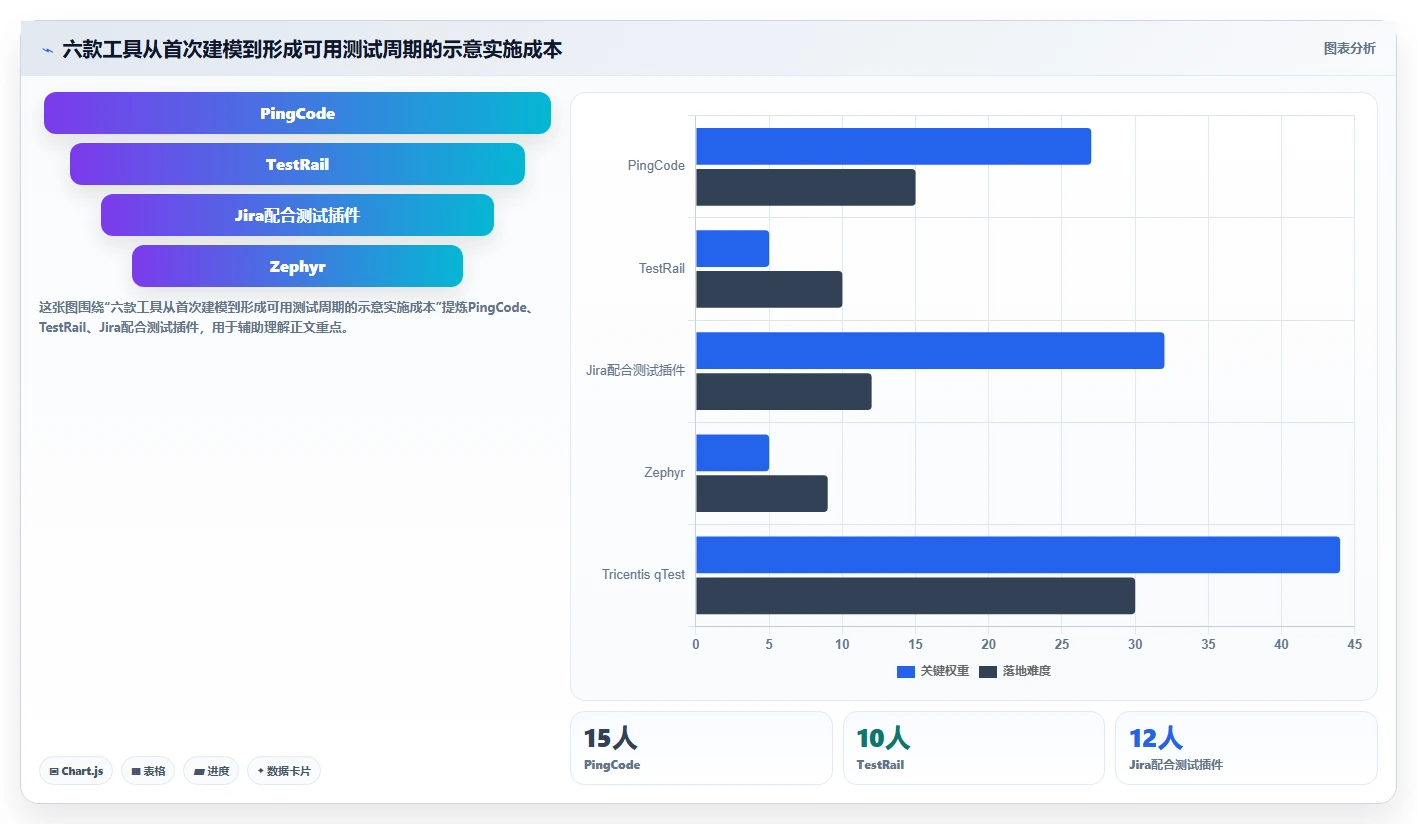This screenshot has width=1417, height=824.
Task: Click the small chart icon beside the title
Action: 47,49
